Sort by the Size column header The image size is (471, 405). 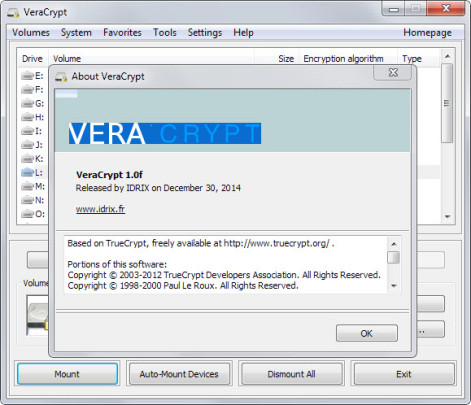pos(277,59)
